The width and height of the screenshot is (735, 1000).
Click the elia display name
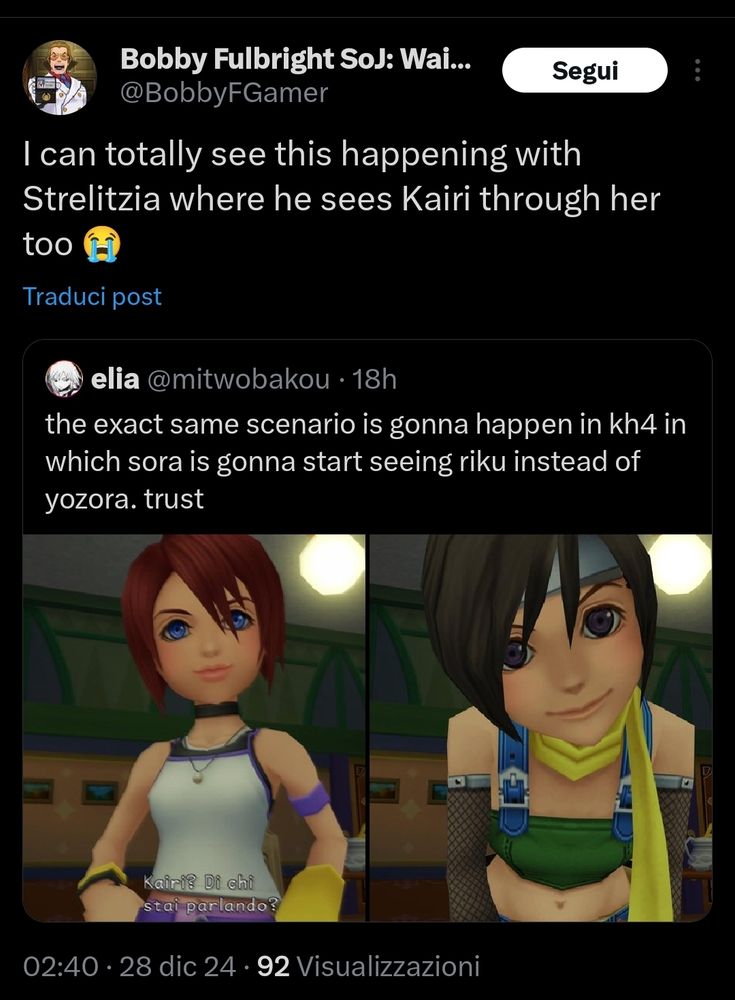(x=115, y=379)
